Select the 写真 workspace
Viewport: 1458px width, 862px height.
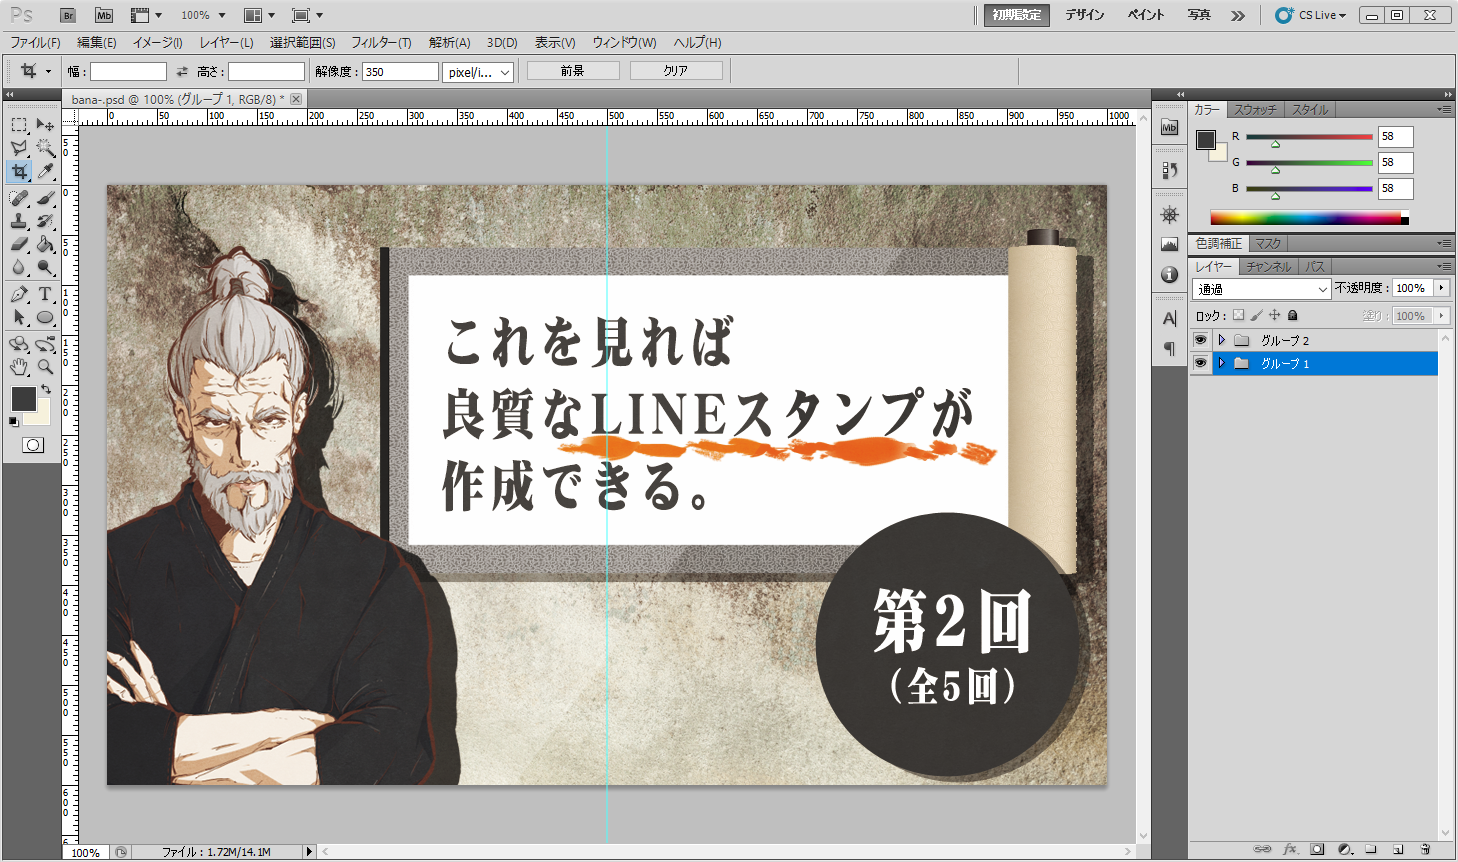[1199, 15]
